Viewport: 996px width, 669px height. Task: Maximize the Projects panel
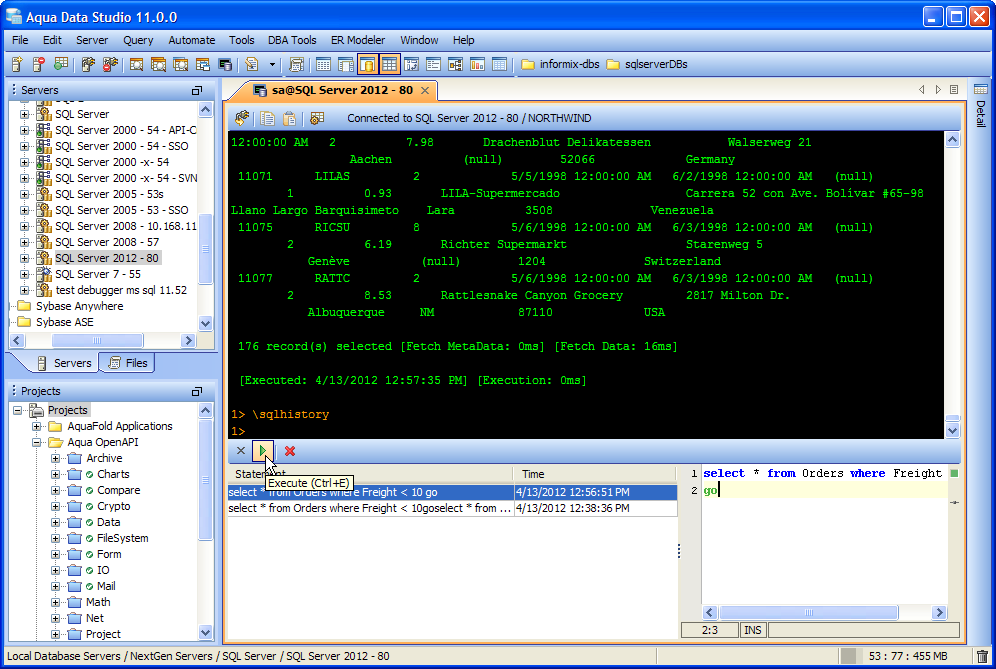[197, 391]
